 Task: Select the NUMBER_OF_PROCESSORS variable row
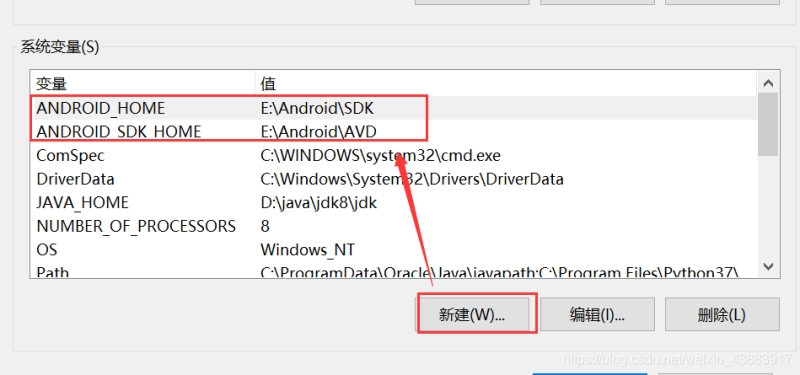click(393, 226)
